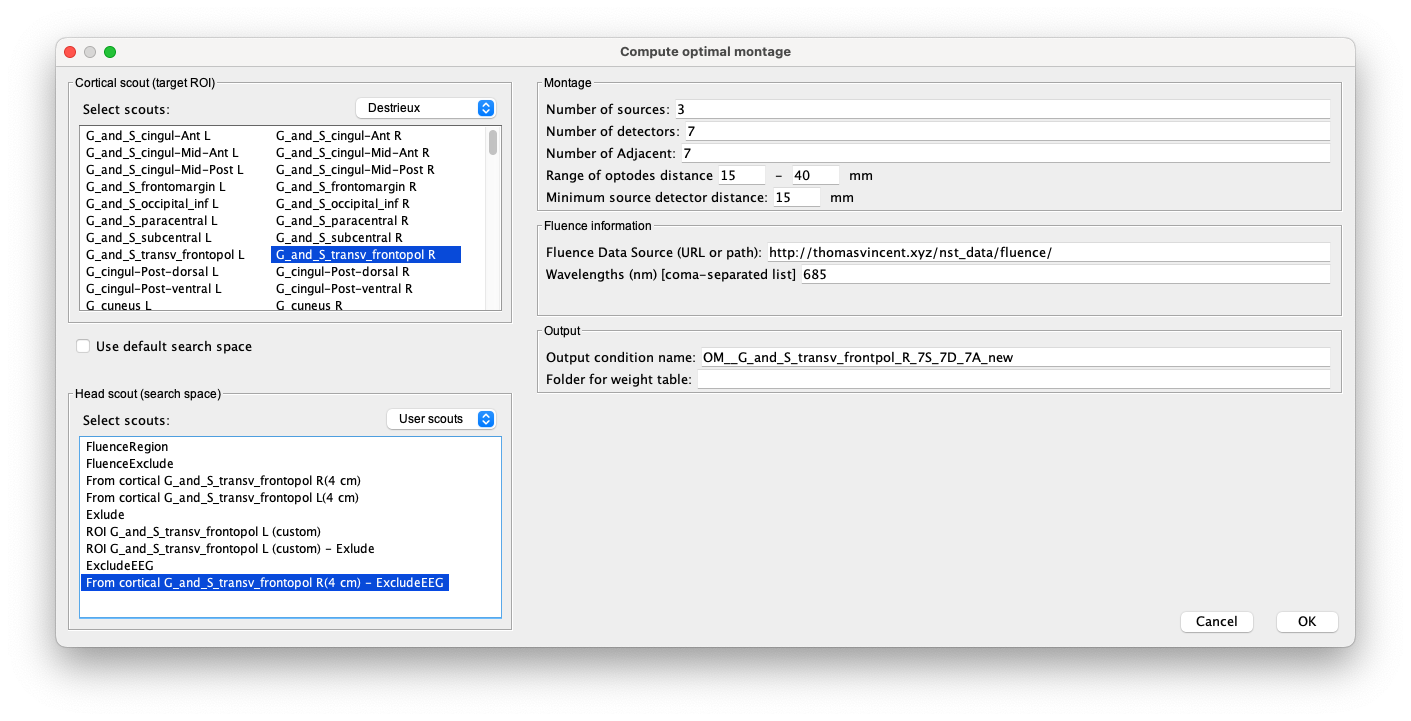Edit Minimum source detector distance field
Image resolution: width=1411 pixels, height=721 pixels.
(796, 197)
